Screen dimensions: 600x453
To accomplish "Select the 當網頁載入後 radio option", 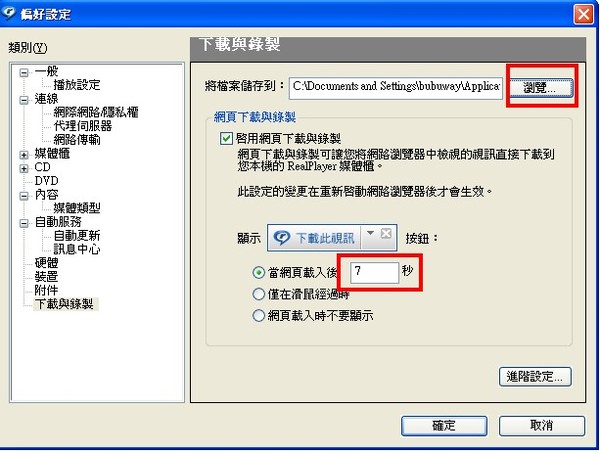I will [x=259, y=272].
